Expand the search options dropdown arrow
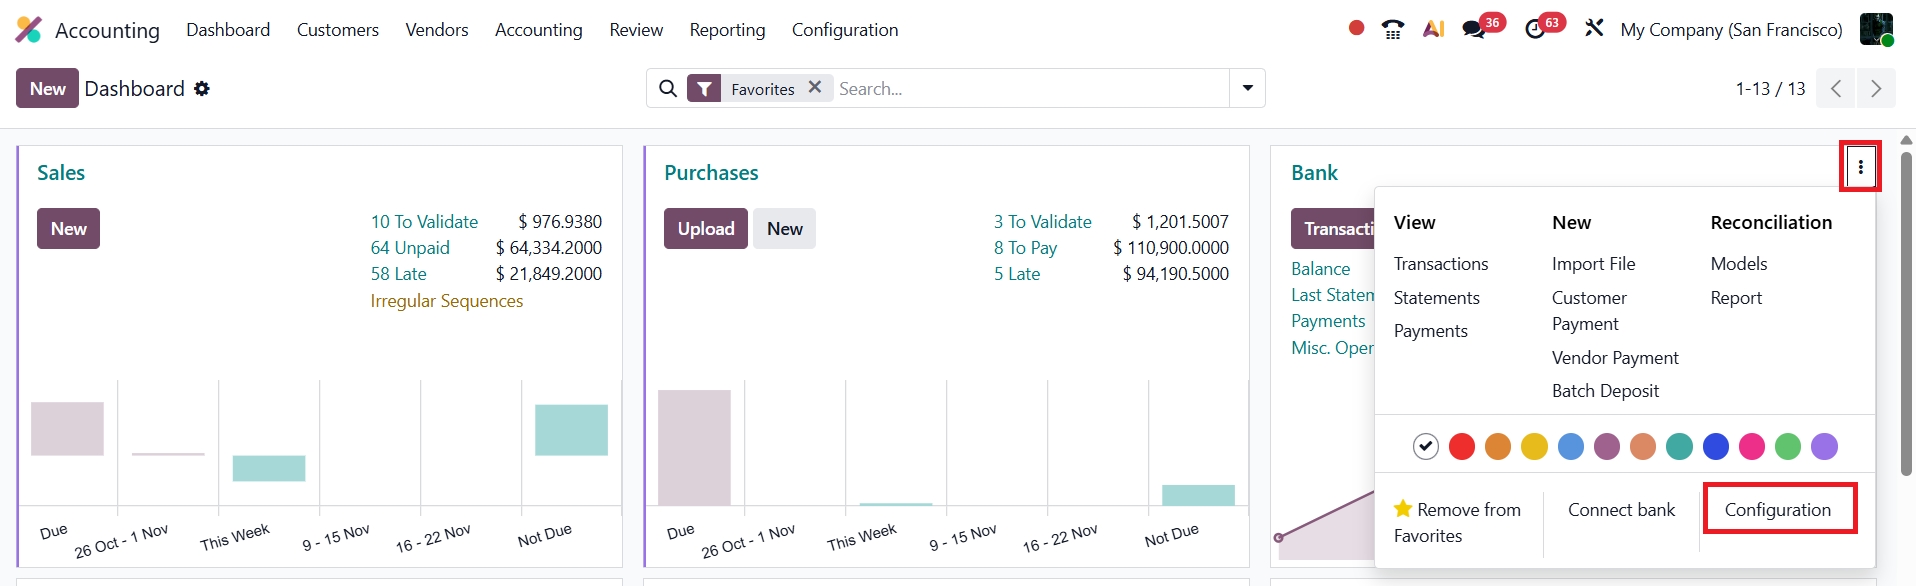This screenshot has height=586, width=1916. 1247,88
